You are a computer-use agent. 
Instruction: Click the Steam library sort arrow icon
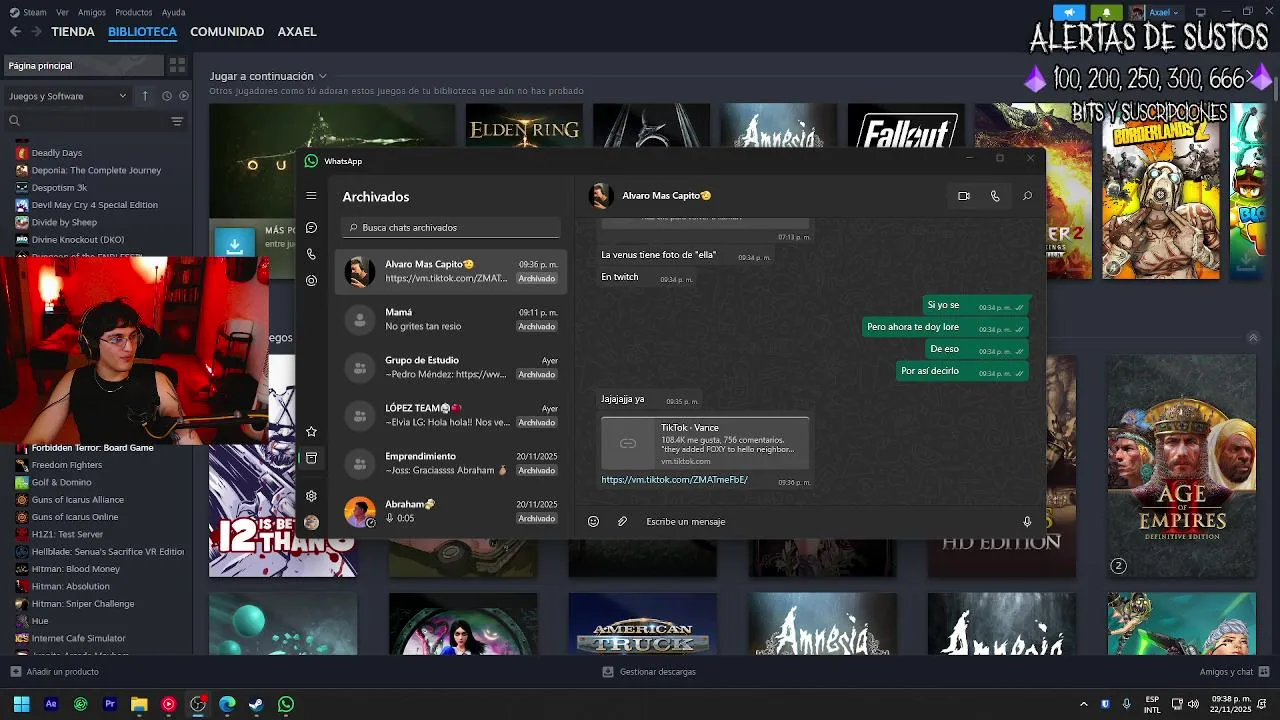coord(145,96)
